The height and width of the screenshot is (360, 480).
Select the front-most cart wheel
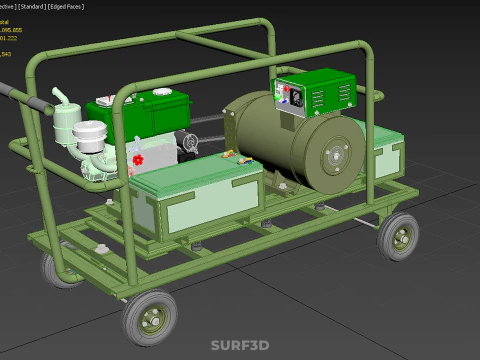click(149, 318)
